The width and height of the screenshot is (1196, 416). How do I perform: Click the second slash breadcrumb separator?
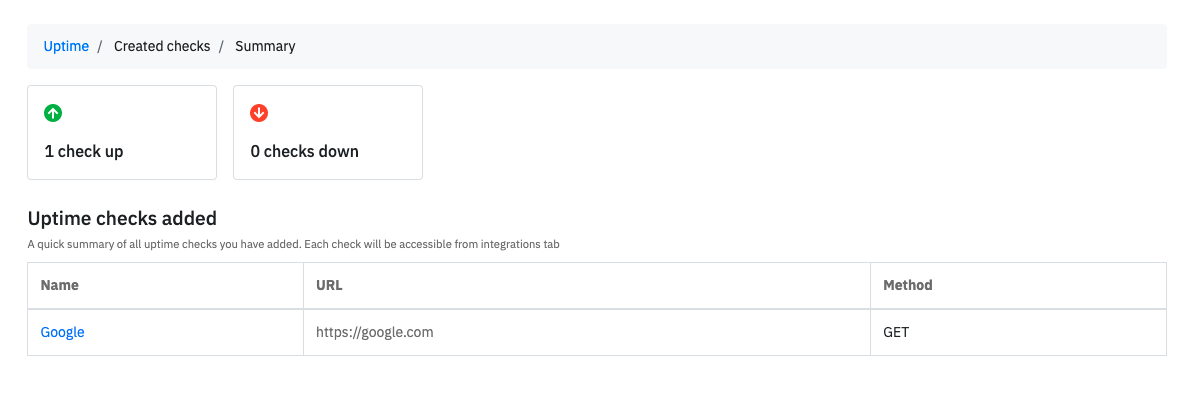[221, 47]
